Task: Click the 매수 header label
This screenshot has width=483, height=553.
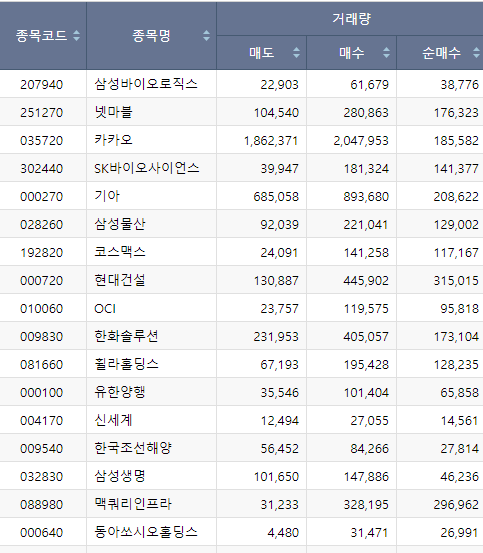Action: click(x=351, y=53)
